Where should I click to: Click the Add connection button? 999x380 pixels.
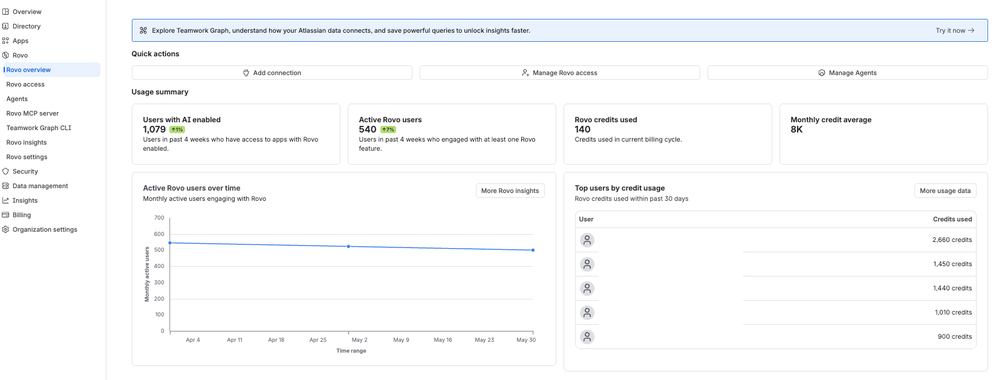(x=272, y=73)
